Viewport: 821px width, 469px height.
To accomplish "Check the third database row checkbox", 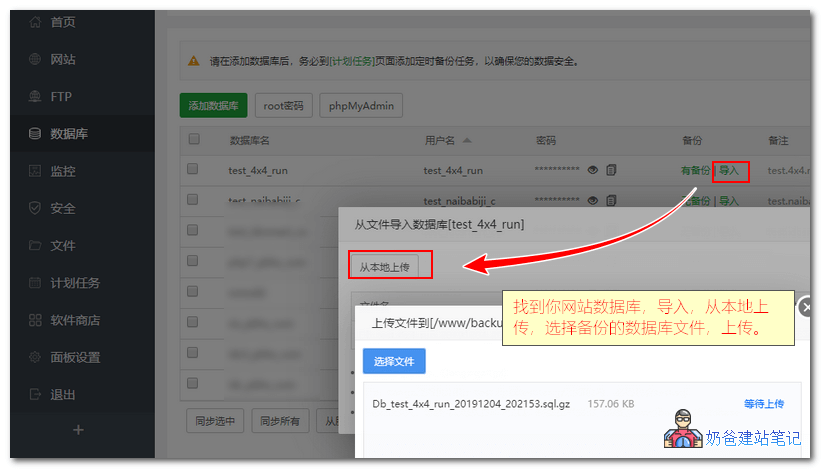I will pos(193,230).
